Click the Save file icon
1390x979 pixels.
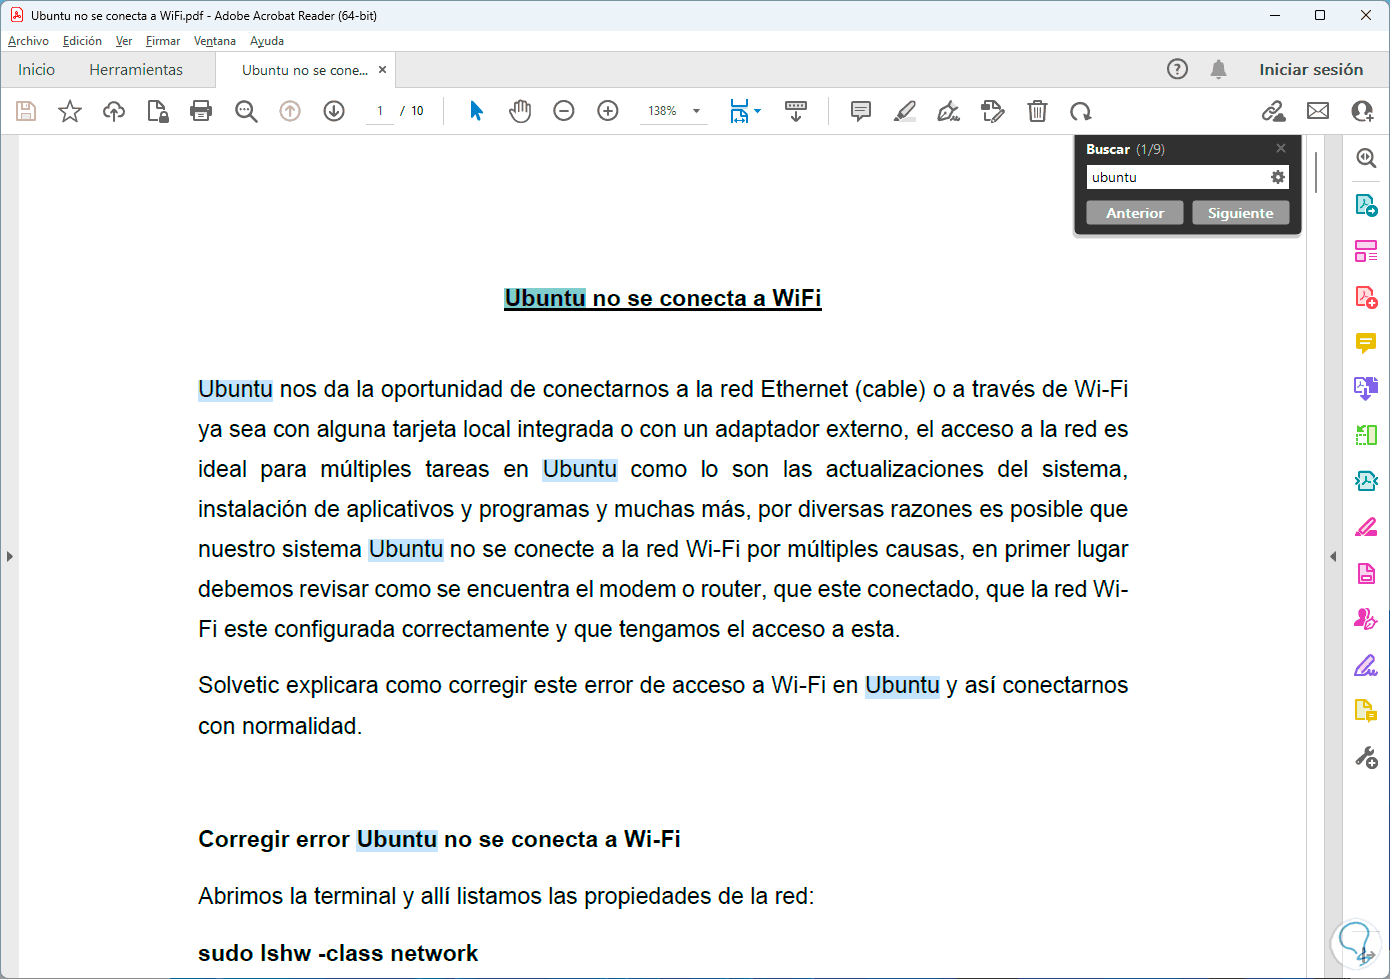pyautogui.click(x=26, y=111)
